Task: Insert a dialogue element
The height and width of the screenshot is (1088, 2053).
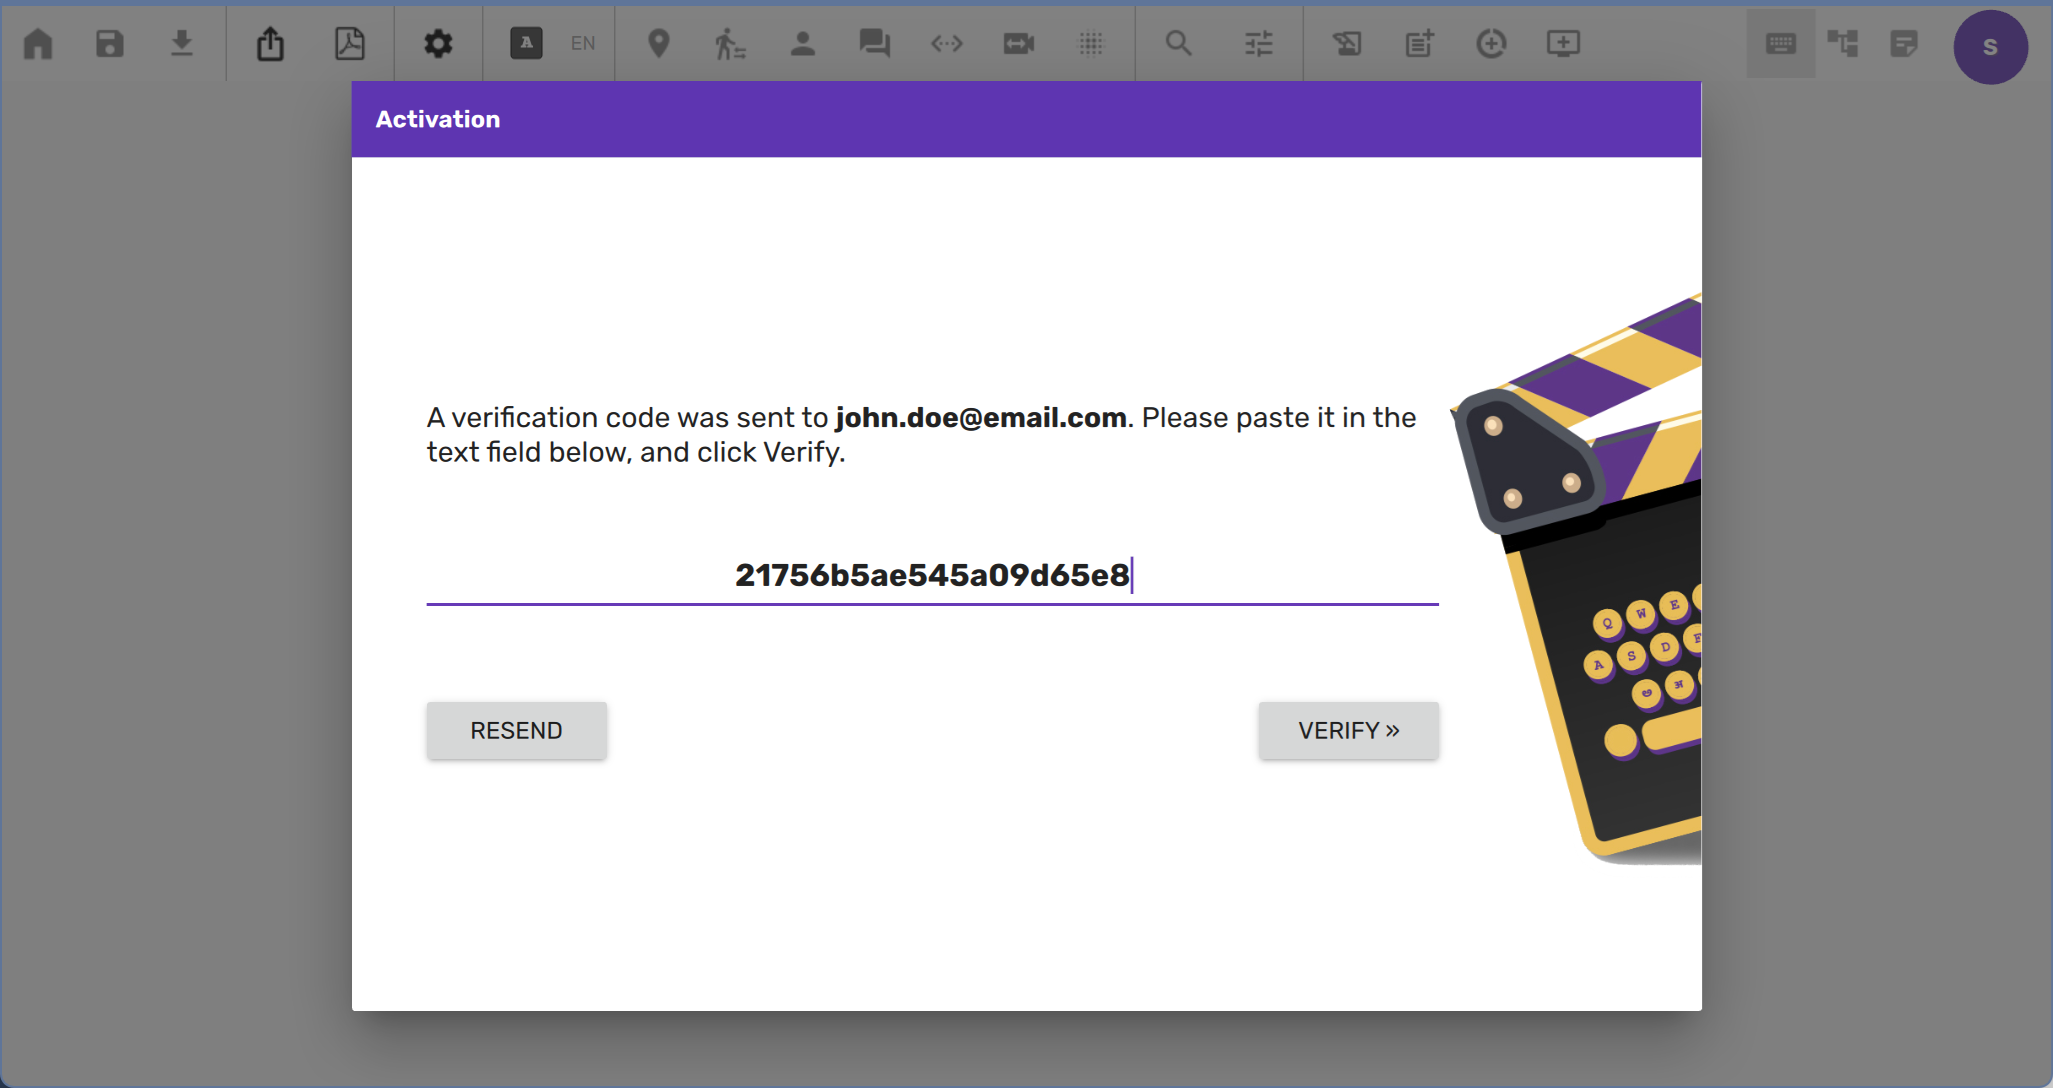Action: (873, 44)
